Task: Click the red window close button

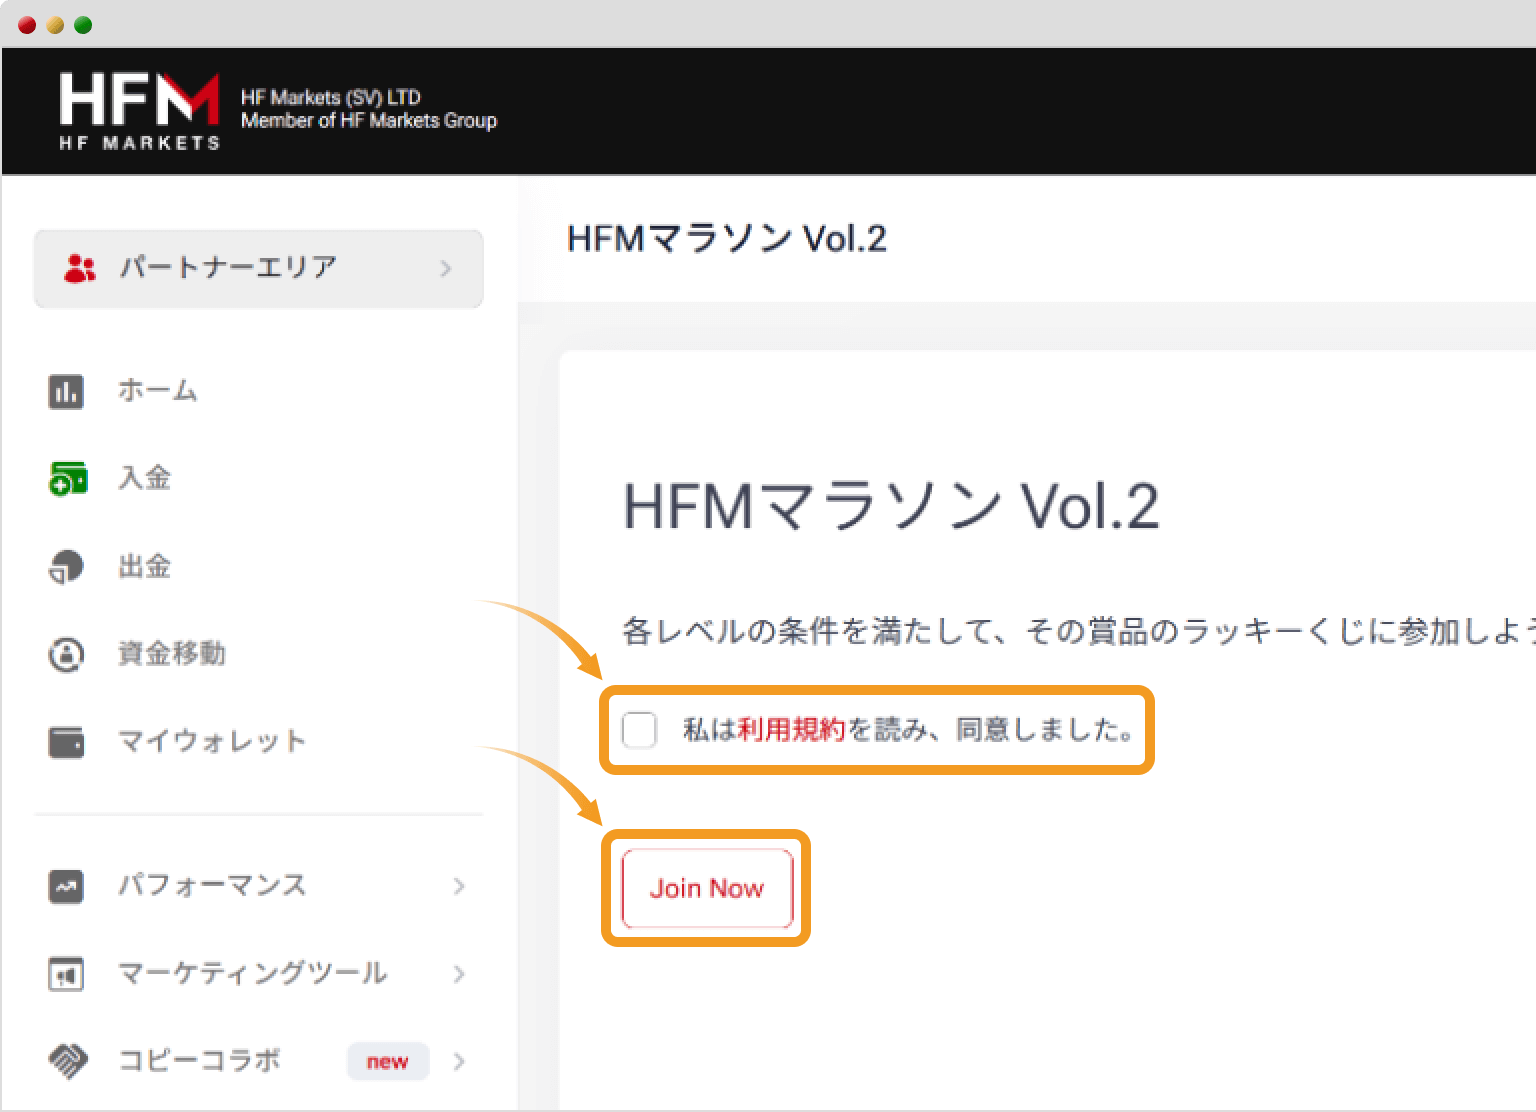Action: click(28, 25)
